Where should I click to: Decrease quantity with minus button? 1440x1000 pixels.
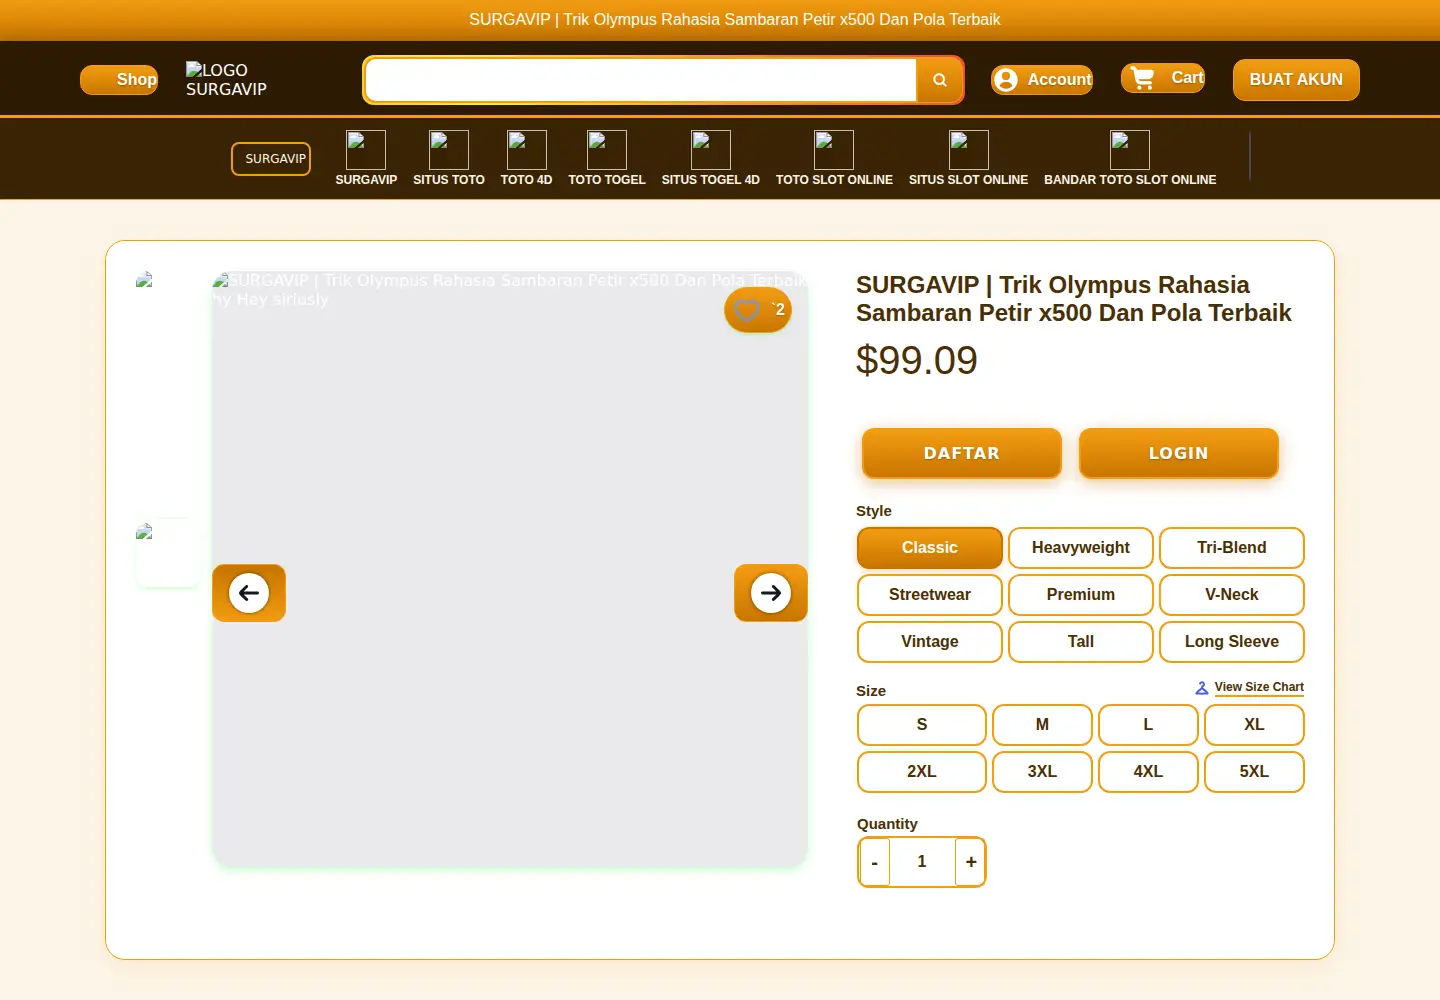click(x=874, y=862)
